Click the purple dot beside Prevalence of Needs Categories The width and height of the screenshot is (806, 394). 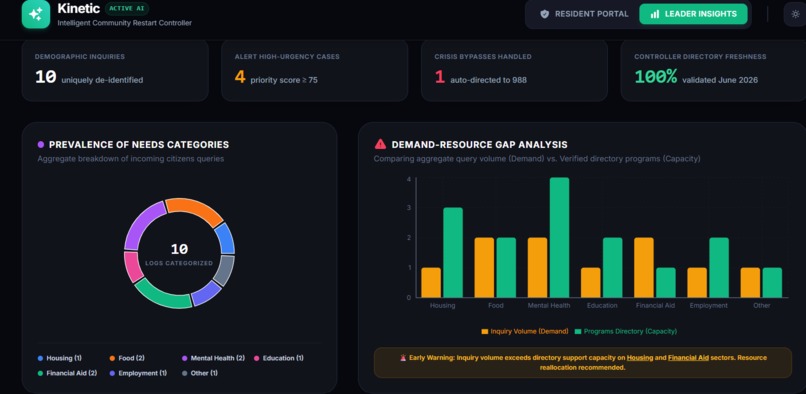[41, 145]
